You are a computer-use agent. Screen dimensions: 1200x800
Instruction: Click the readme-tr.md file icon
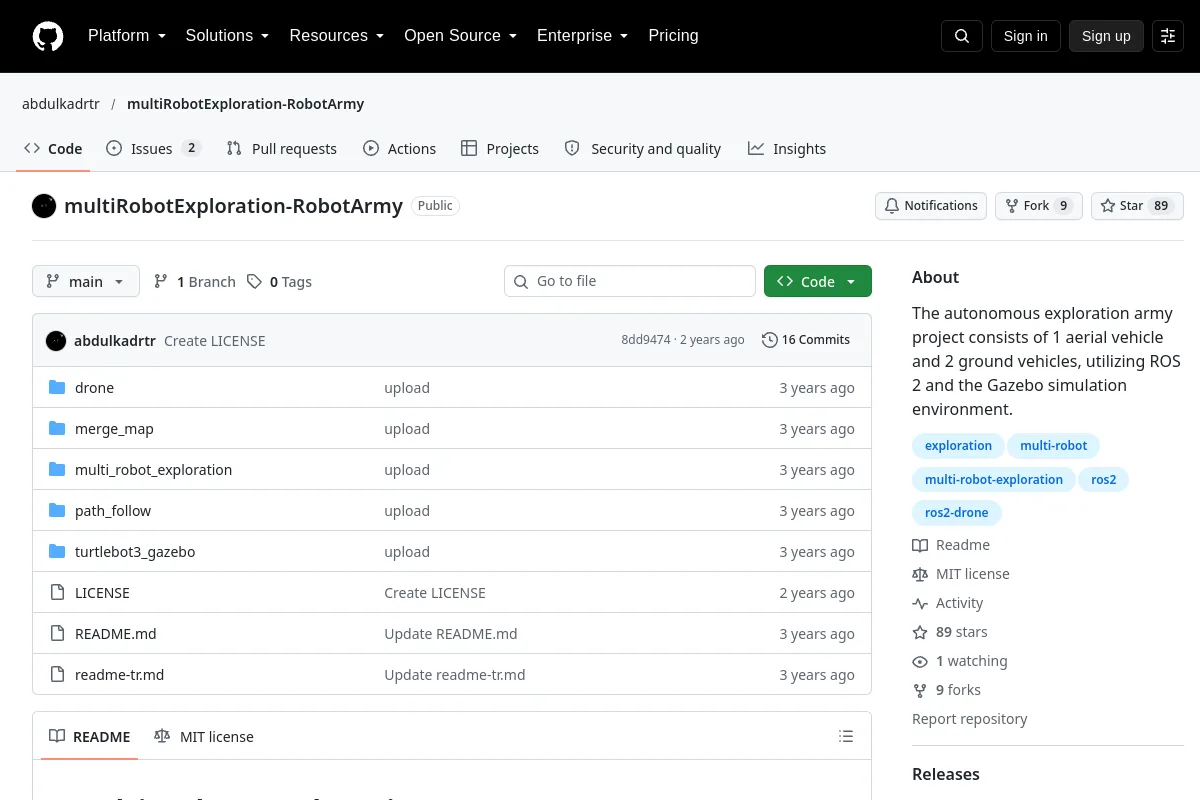click(57, 675)
